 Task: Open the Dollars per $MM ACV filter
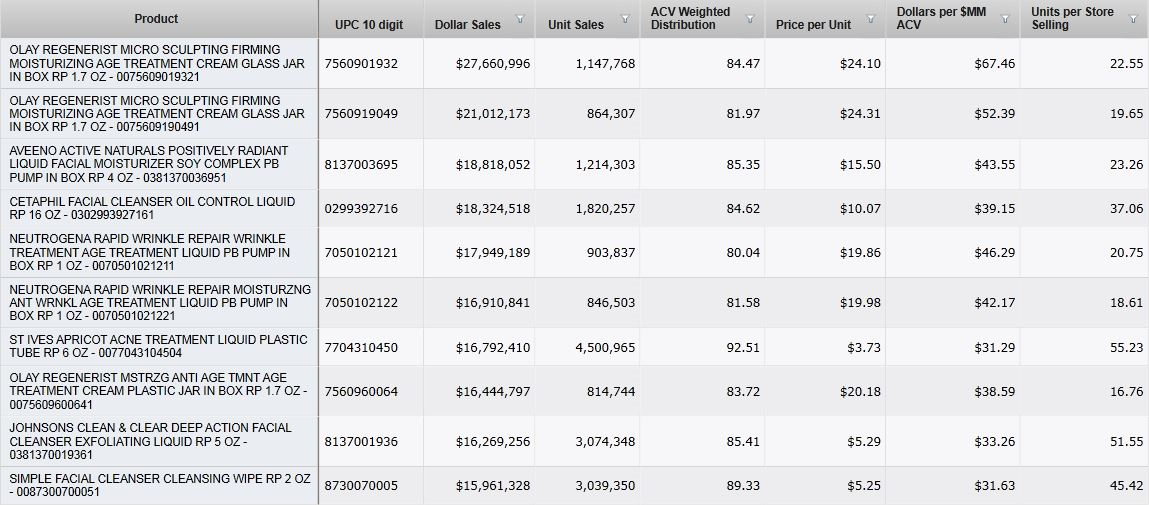click(x=1004, y=19)
